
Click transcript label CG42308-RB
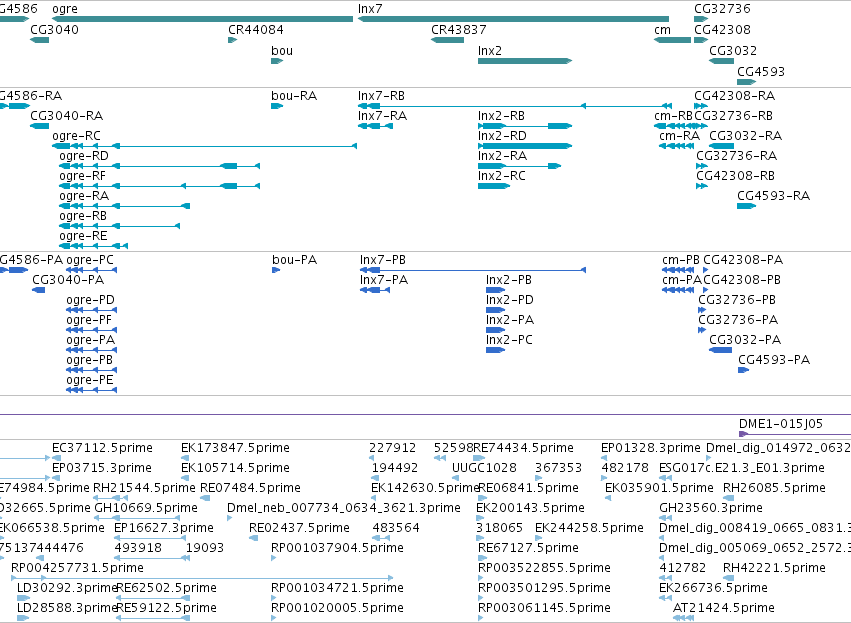pos(735,176)
